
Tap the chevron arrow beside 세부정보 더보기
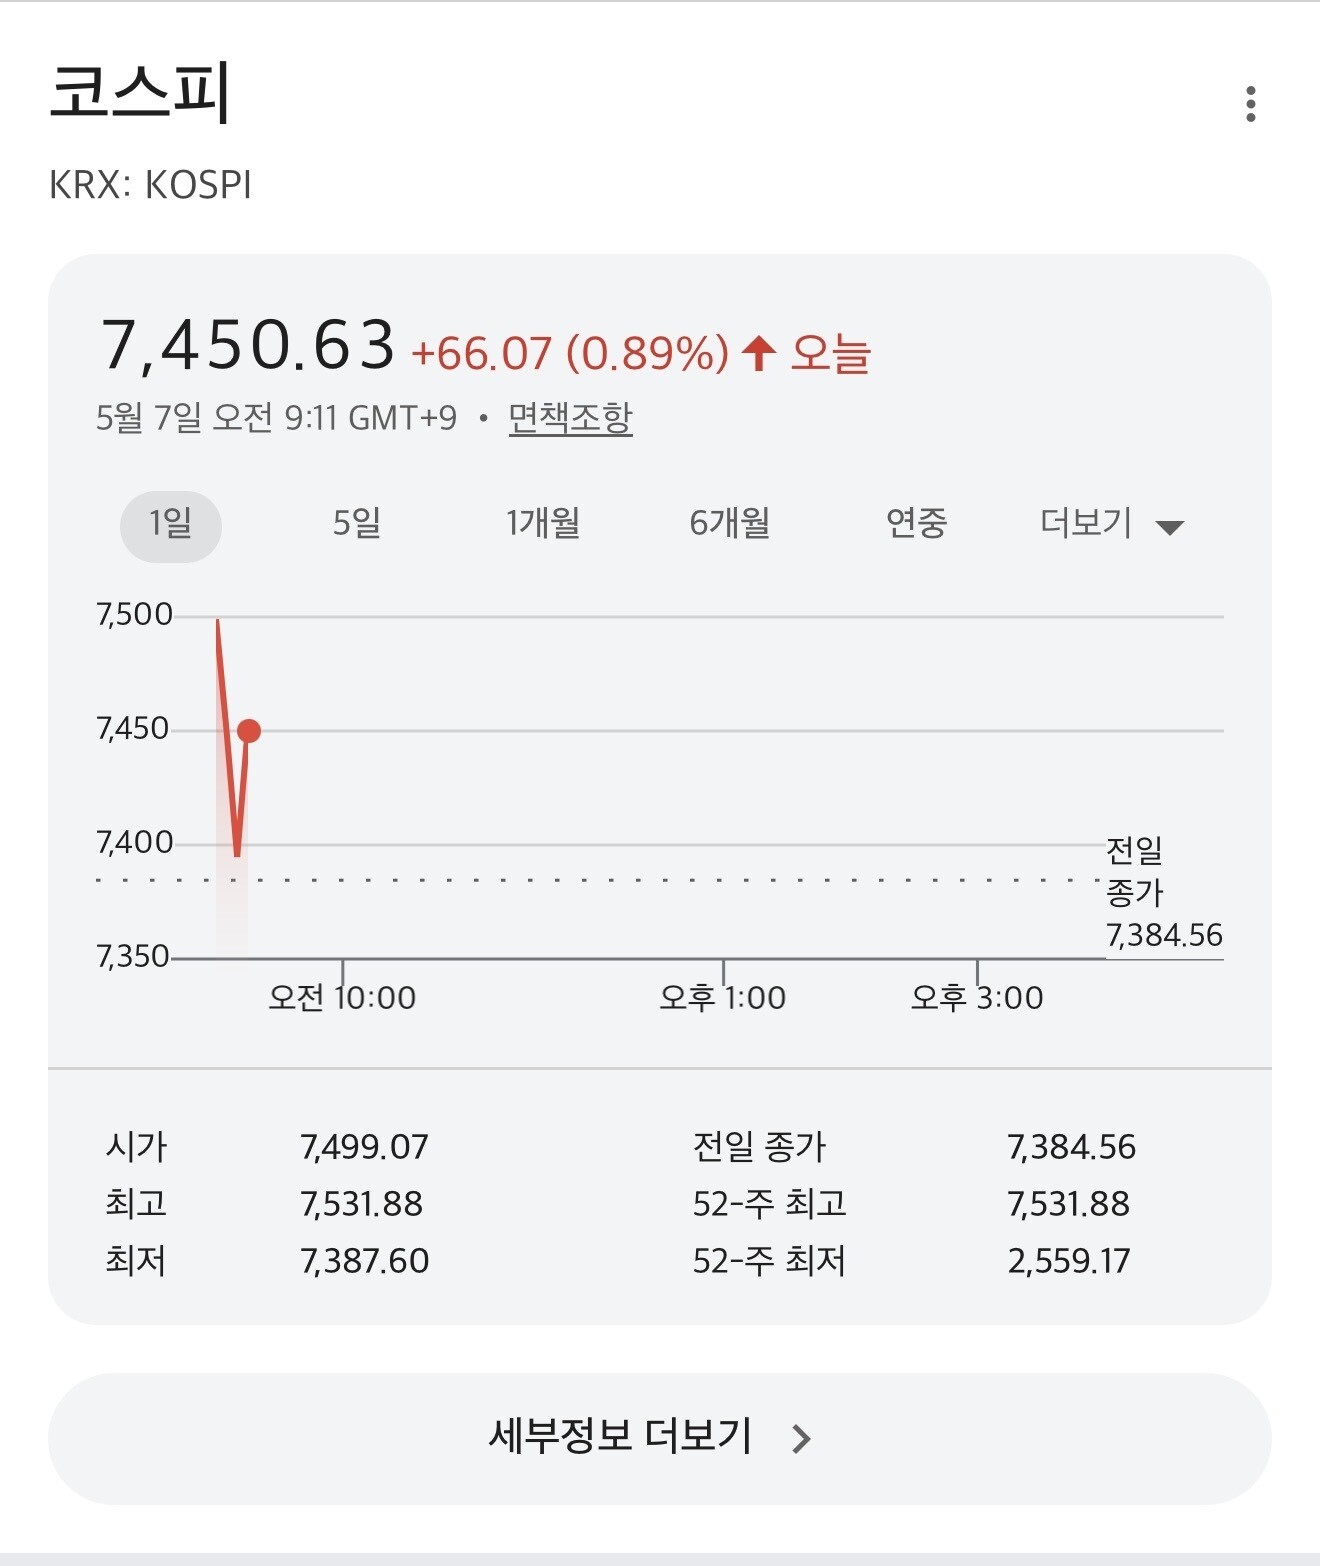(801, 1439)
